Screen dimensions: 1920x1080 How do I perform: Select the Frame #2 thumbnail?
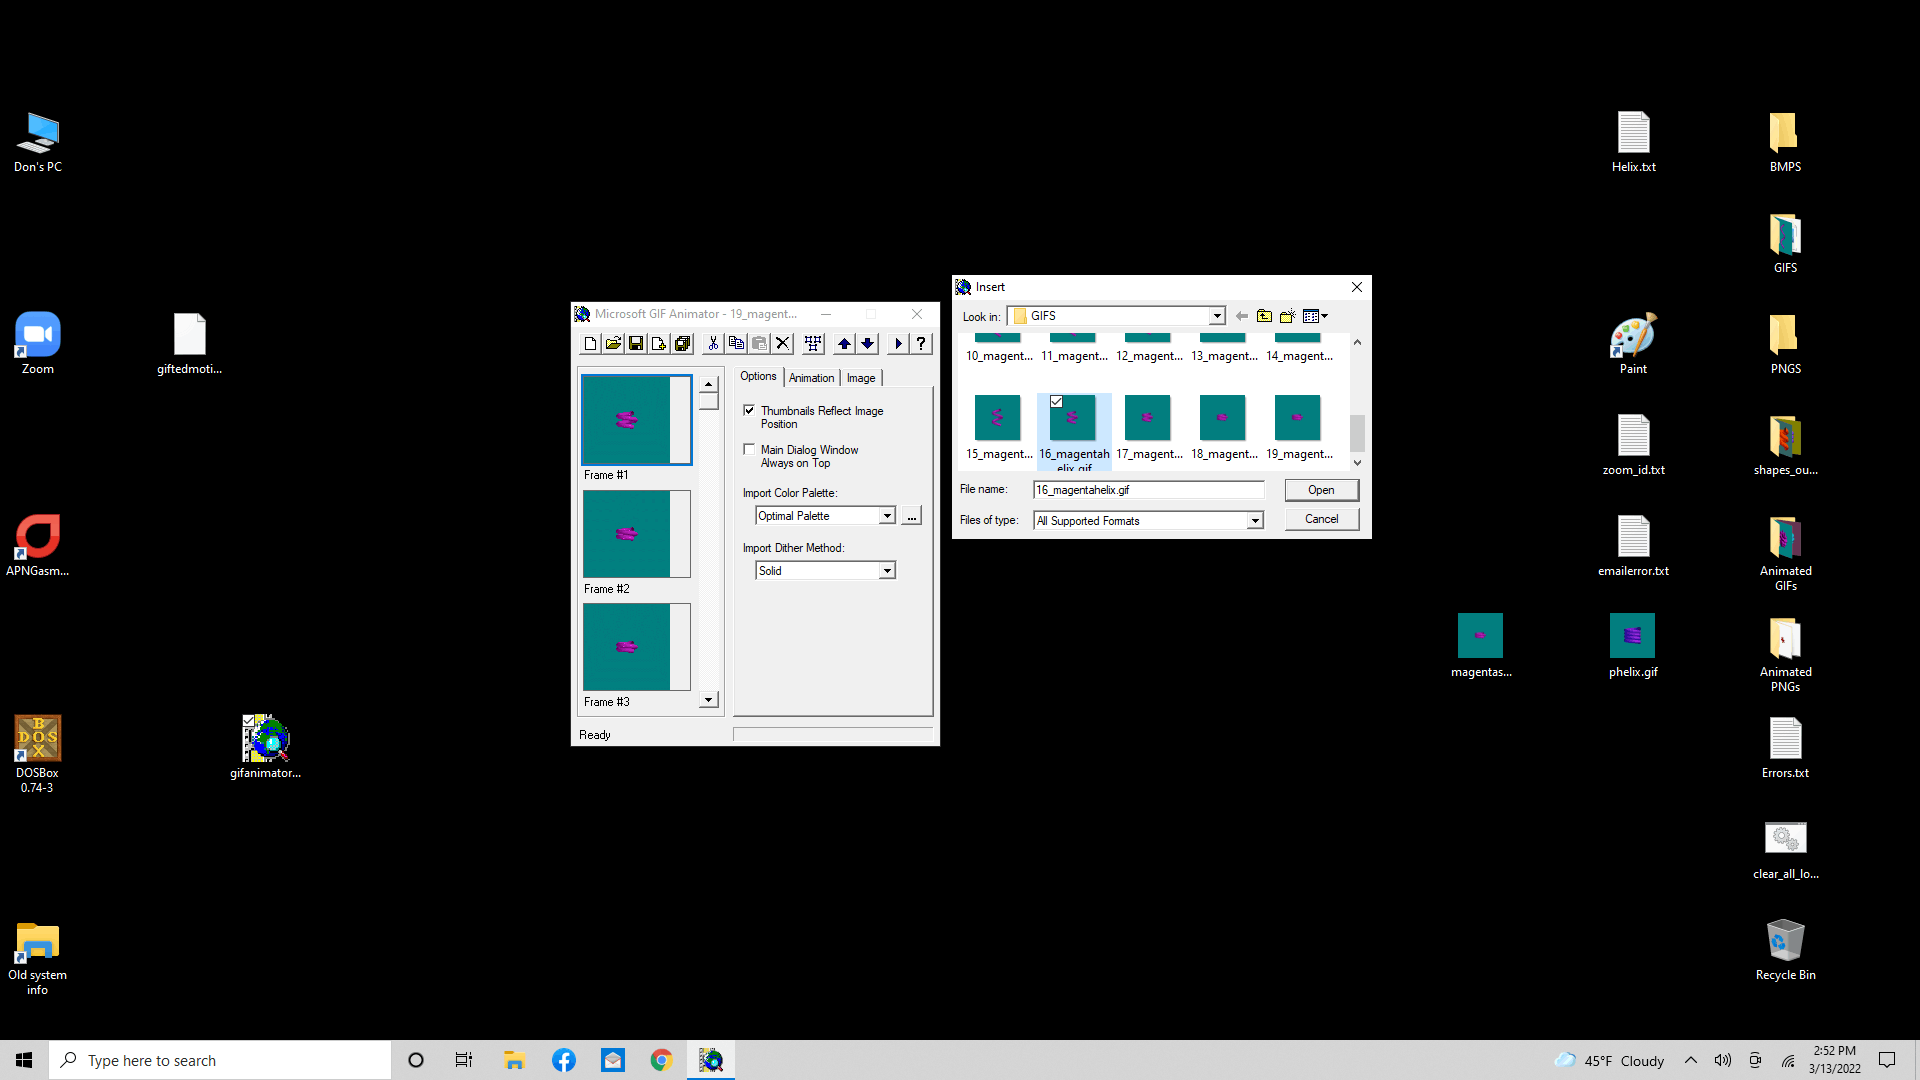pos(636,534)
